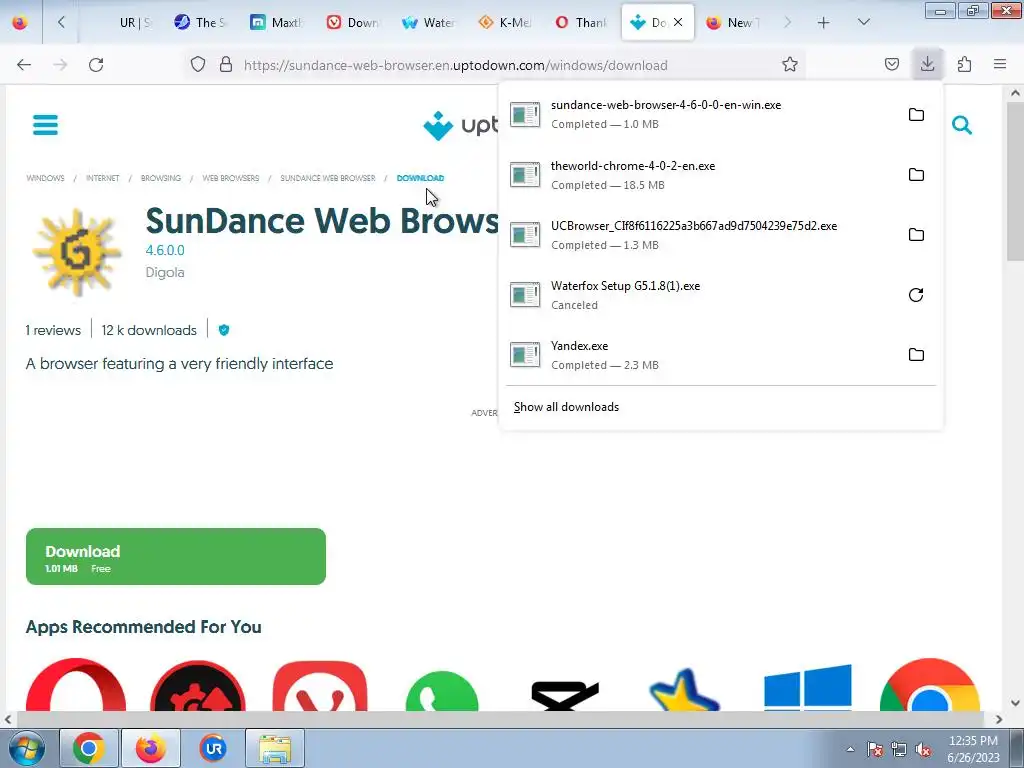Viewport: 1024px width, 768px height.
Task: Click the SunDance sun app icon
Action: click(77, 252)
